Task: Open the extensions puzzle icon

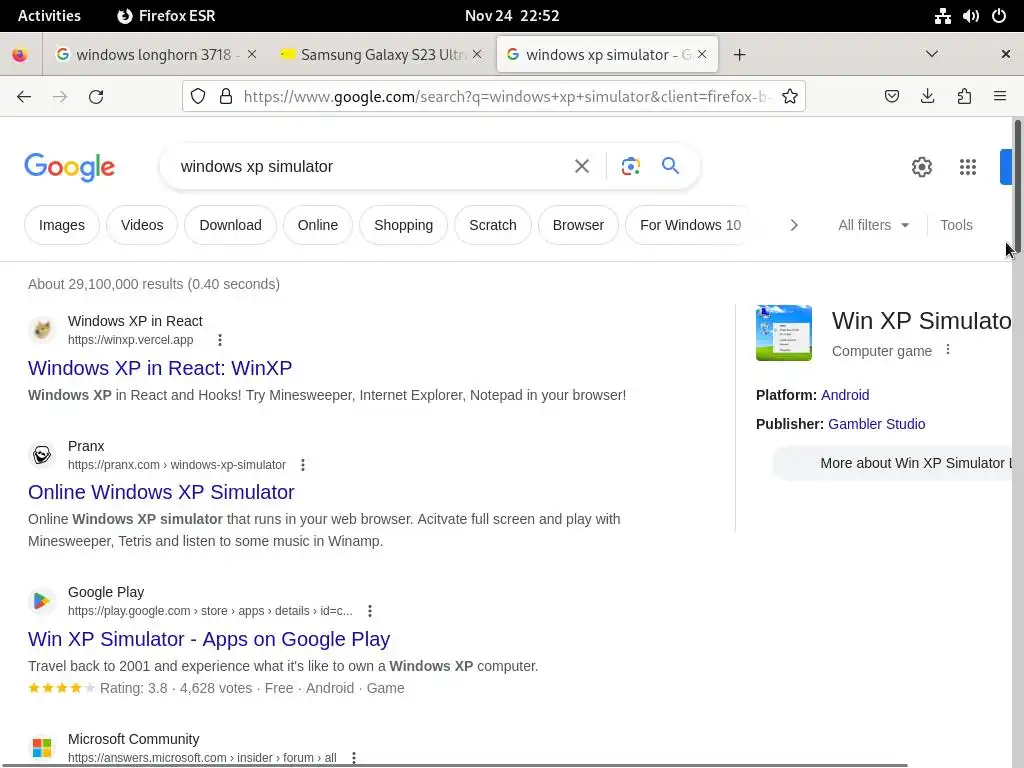Action: click(x=964, y=97)
